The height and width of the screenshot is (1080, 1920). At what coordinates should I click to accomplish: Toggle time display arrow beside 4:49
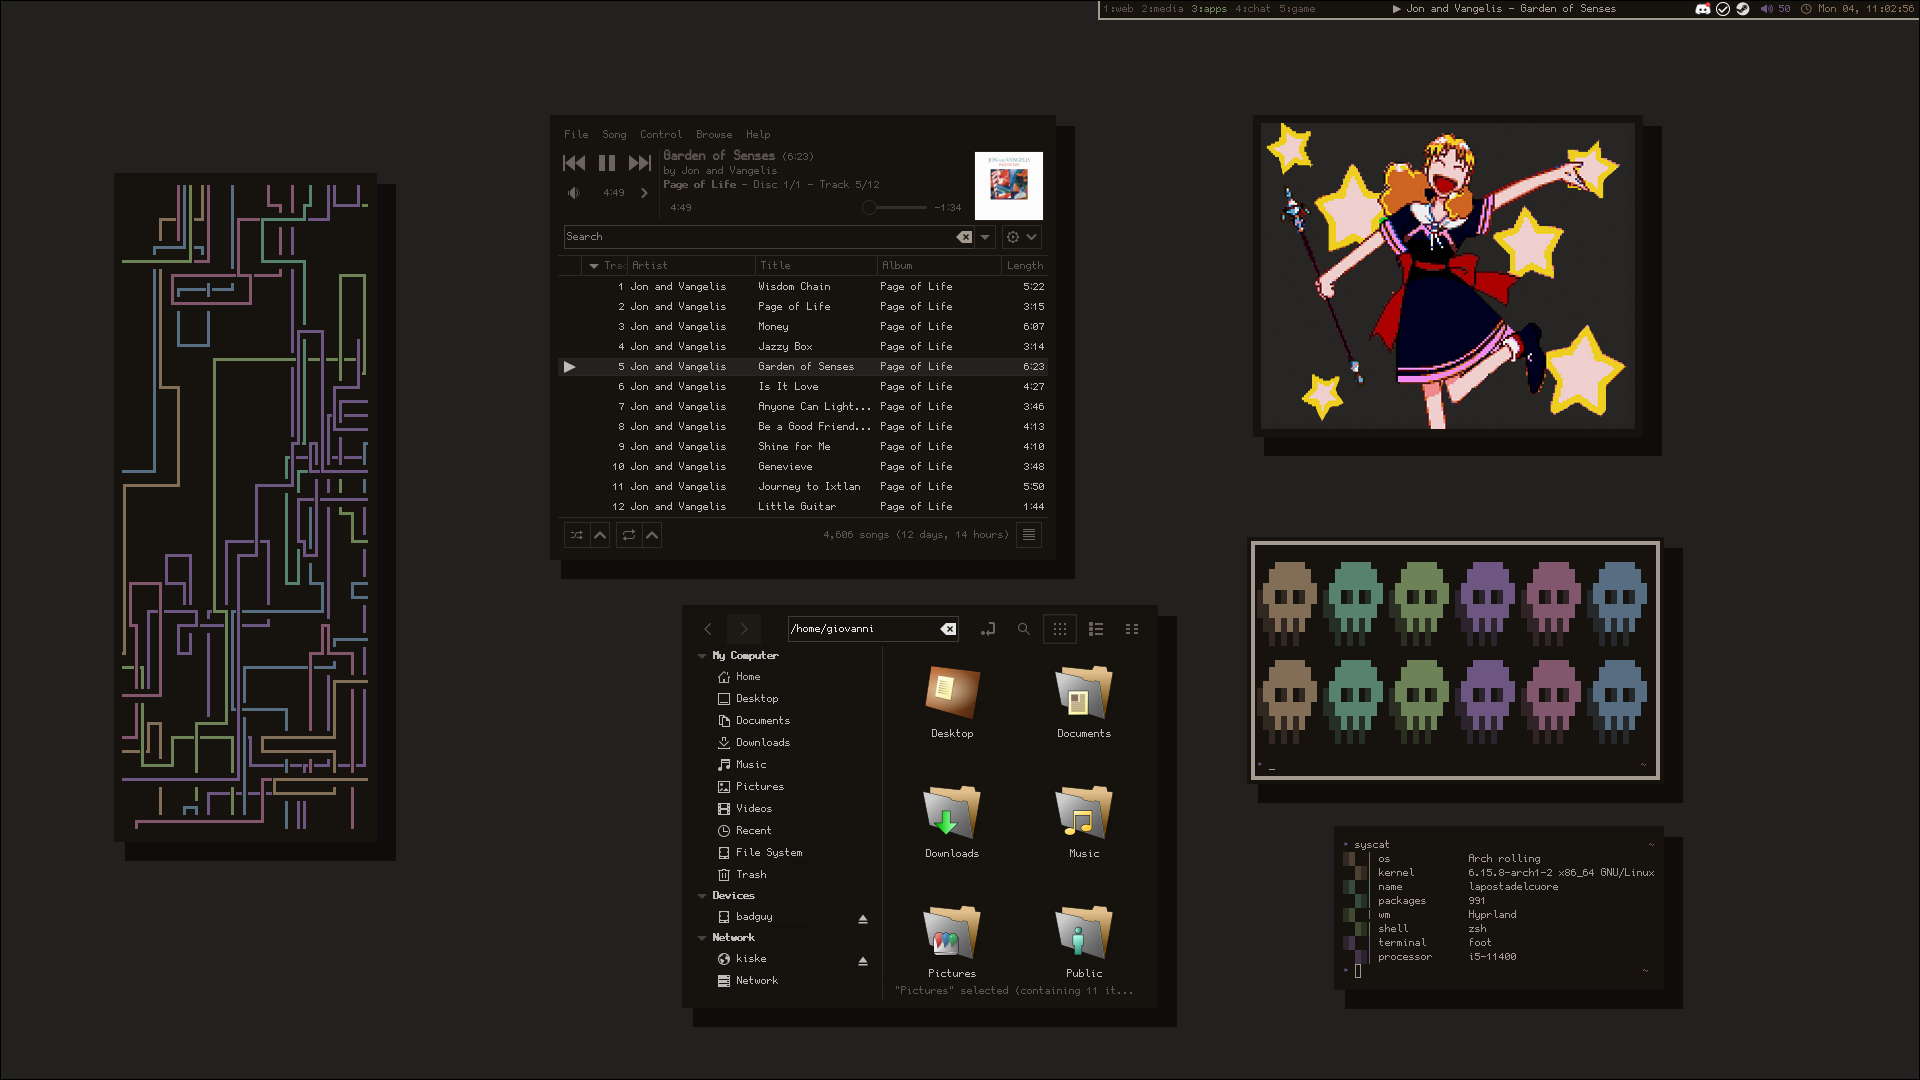pos(644,193)
